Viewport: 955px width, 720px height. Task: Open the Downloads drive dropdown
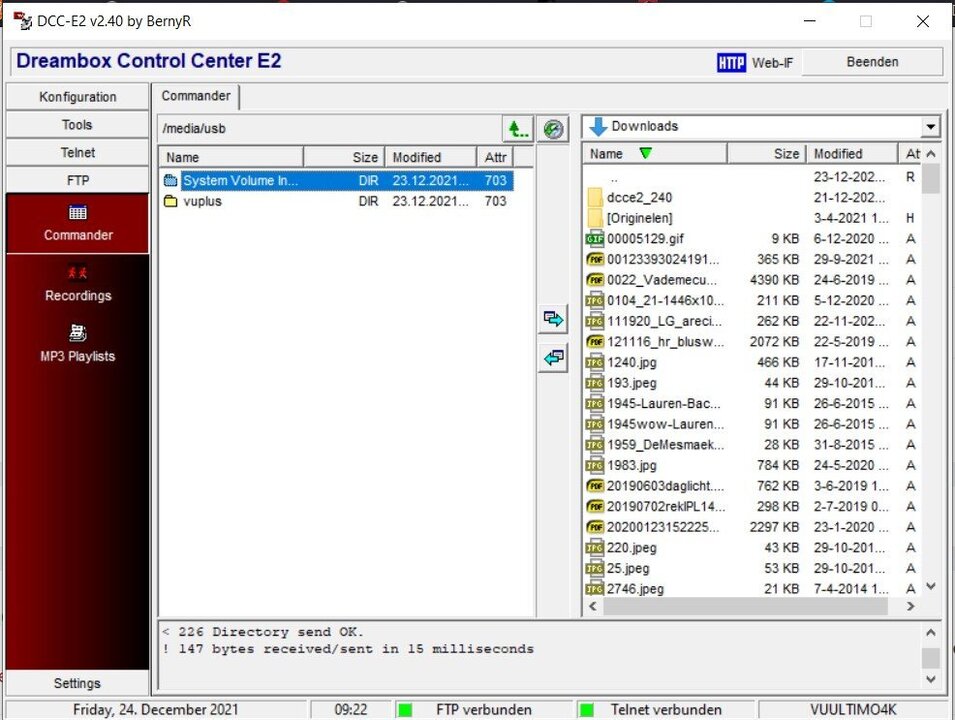[931, 126]
